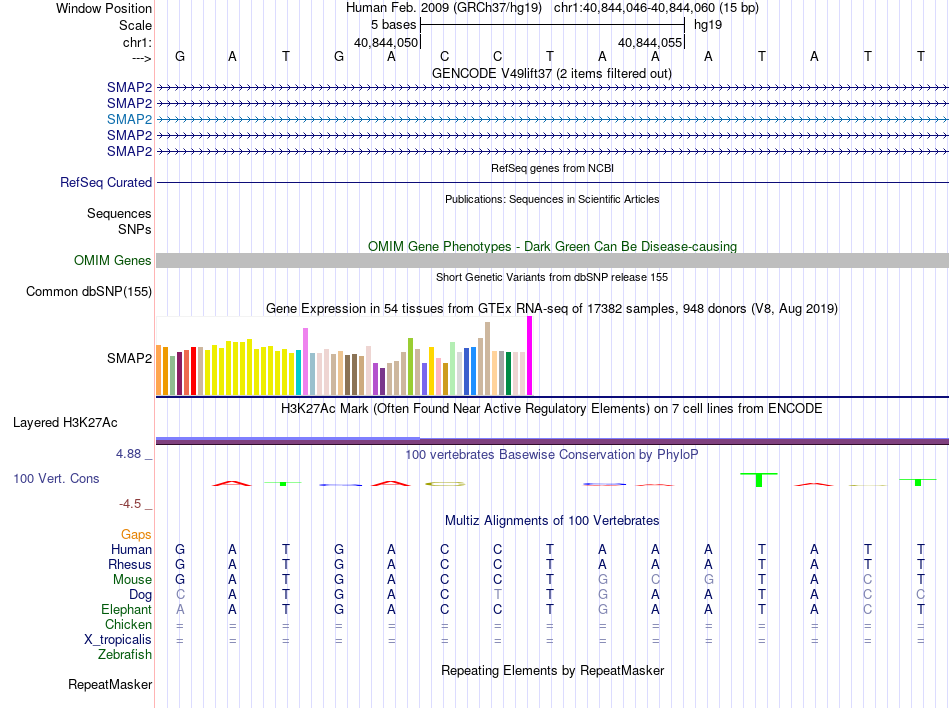Open the light-blue SMAP2 transcript label

click(x=129, y=119)
